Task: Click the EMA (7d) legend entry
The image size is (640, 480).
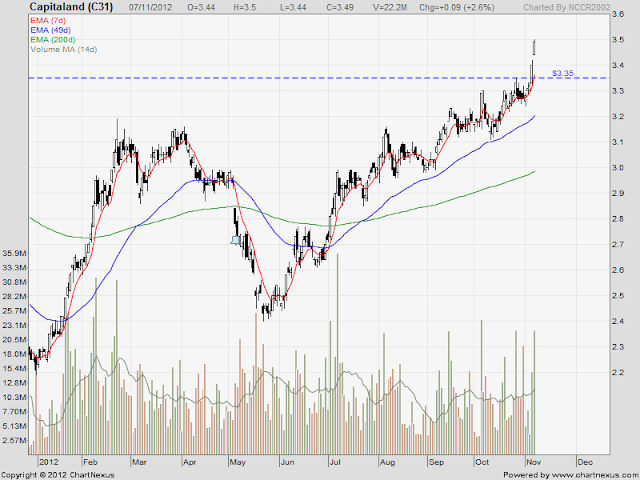Action: click(x=48, y=20)
